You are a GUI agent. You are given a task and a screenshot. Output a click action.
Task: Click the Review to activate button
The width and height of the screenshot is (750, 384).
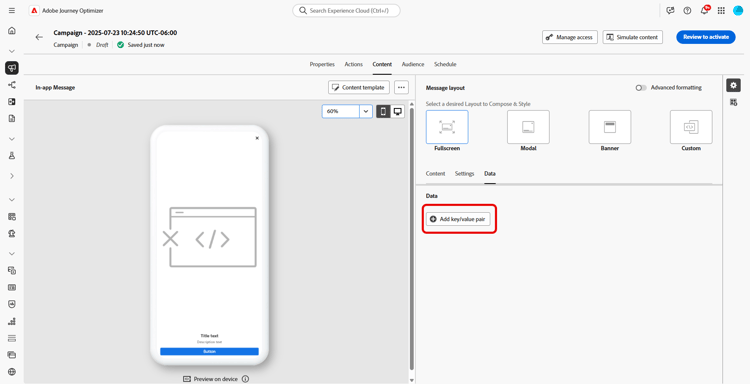pyautogui.click(x=706, y=37)
